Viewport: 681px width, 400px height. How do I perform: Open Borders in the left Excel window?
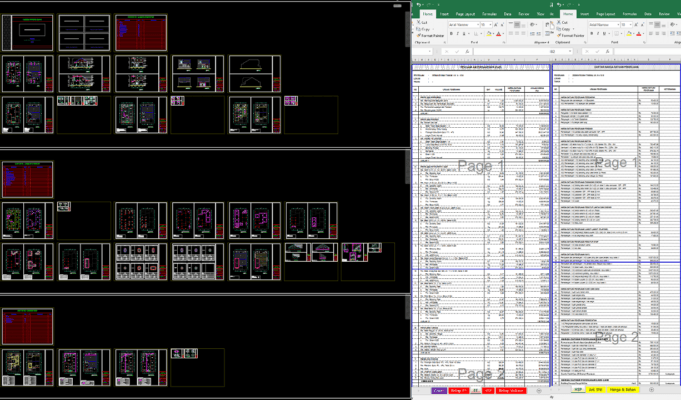point(477,33)
